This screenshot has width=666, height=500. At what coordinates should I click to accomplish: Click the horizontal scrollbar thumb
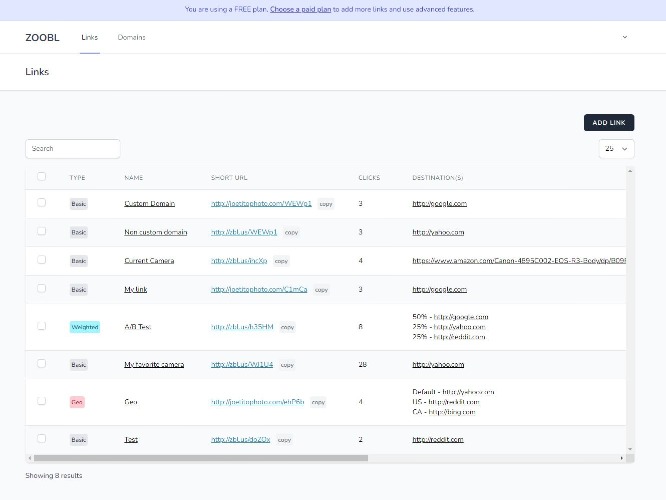tap(201, 458)
